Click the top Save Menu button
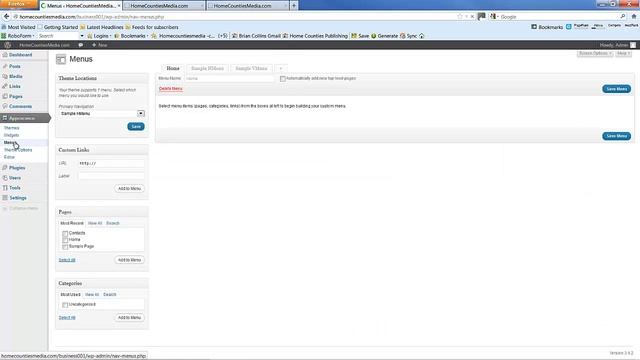Viewport: 640px width, 360px height. [616, 89]
